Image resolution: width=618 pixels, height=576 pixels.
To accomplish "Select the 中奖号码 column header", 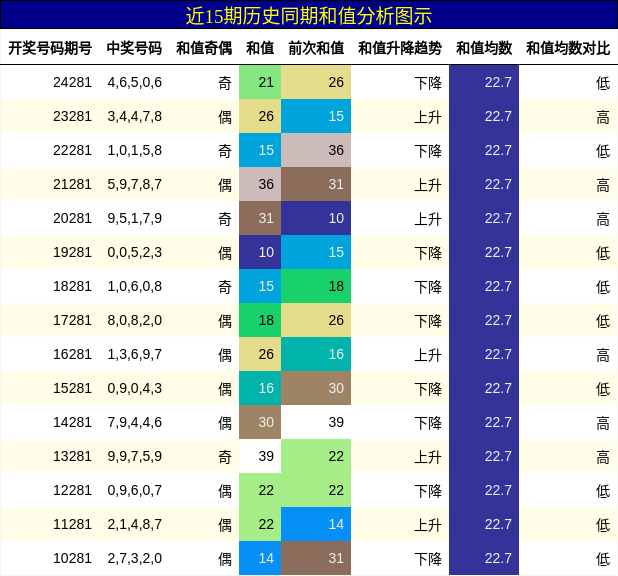I will coord(134,47).
